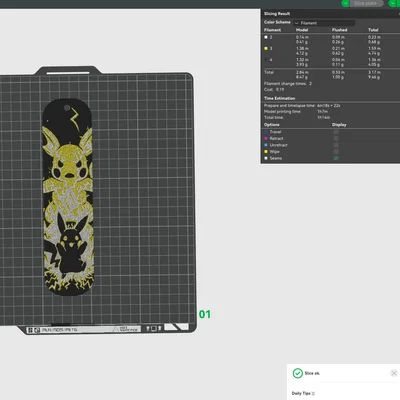Click the yellow Wipe legend color square
Screen dimensions: 400x400
pyautogui.click(x=266, y=152)
